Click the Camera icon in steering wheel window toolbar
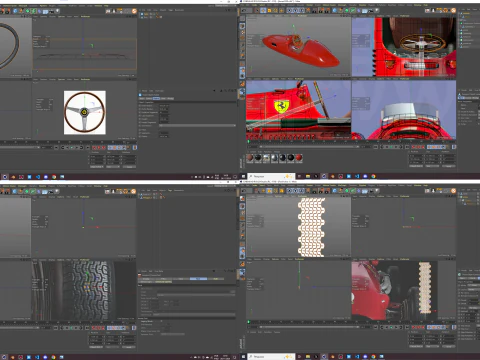The image size is (480, 360). (51, 11)
